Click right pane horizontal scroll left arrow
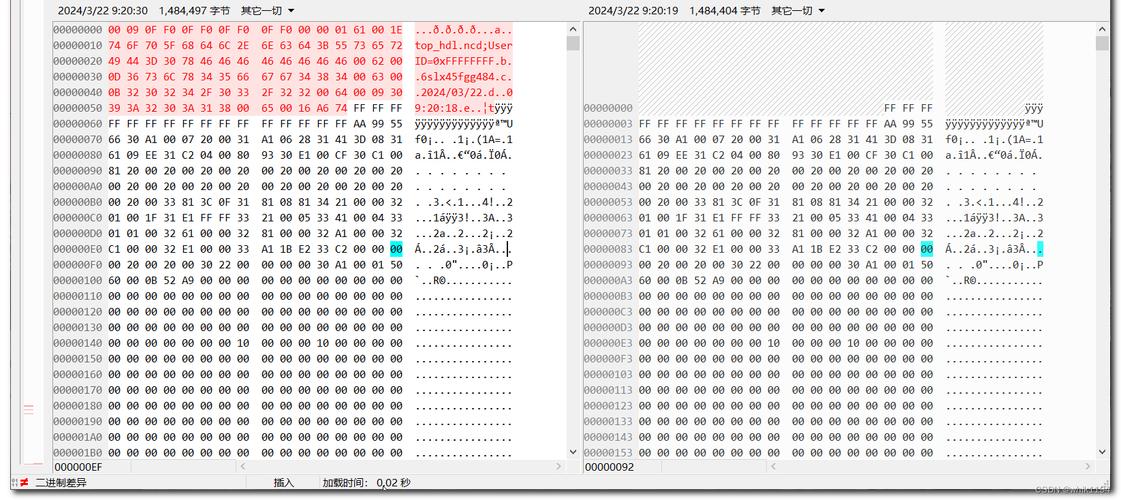 (772, 467)
